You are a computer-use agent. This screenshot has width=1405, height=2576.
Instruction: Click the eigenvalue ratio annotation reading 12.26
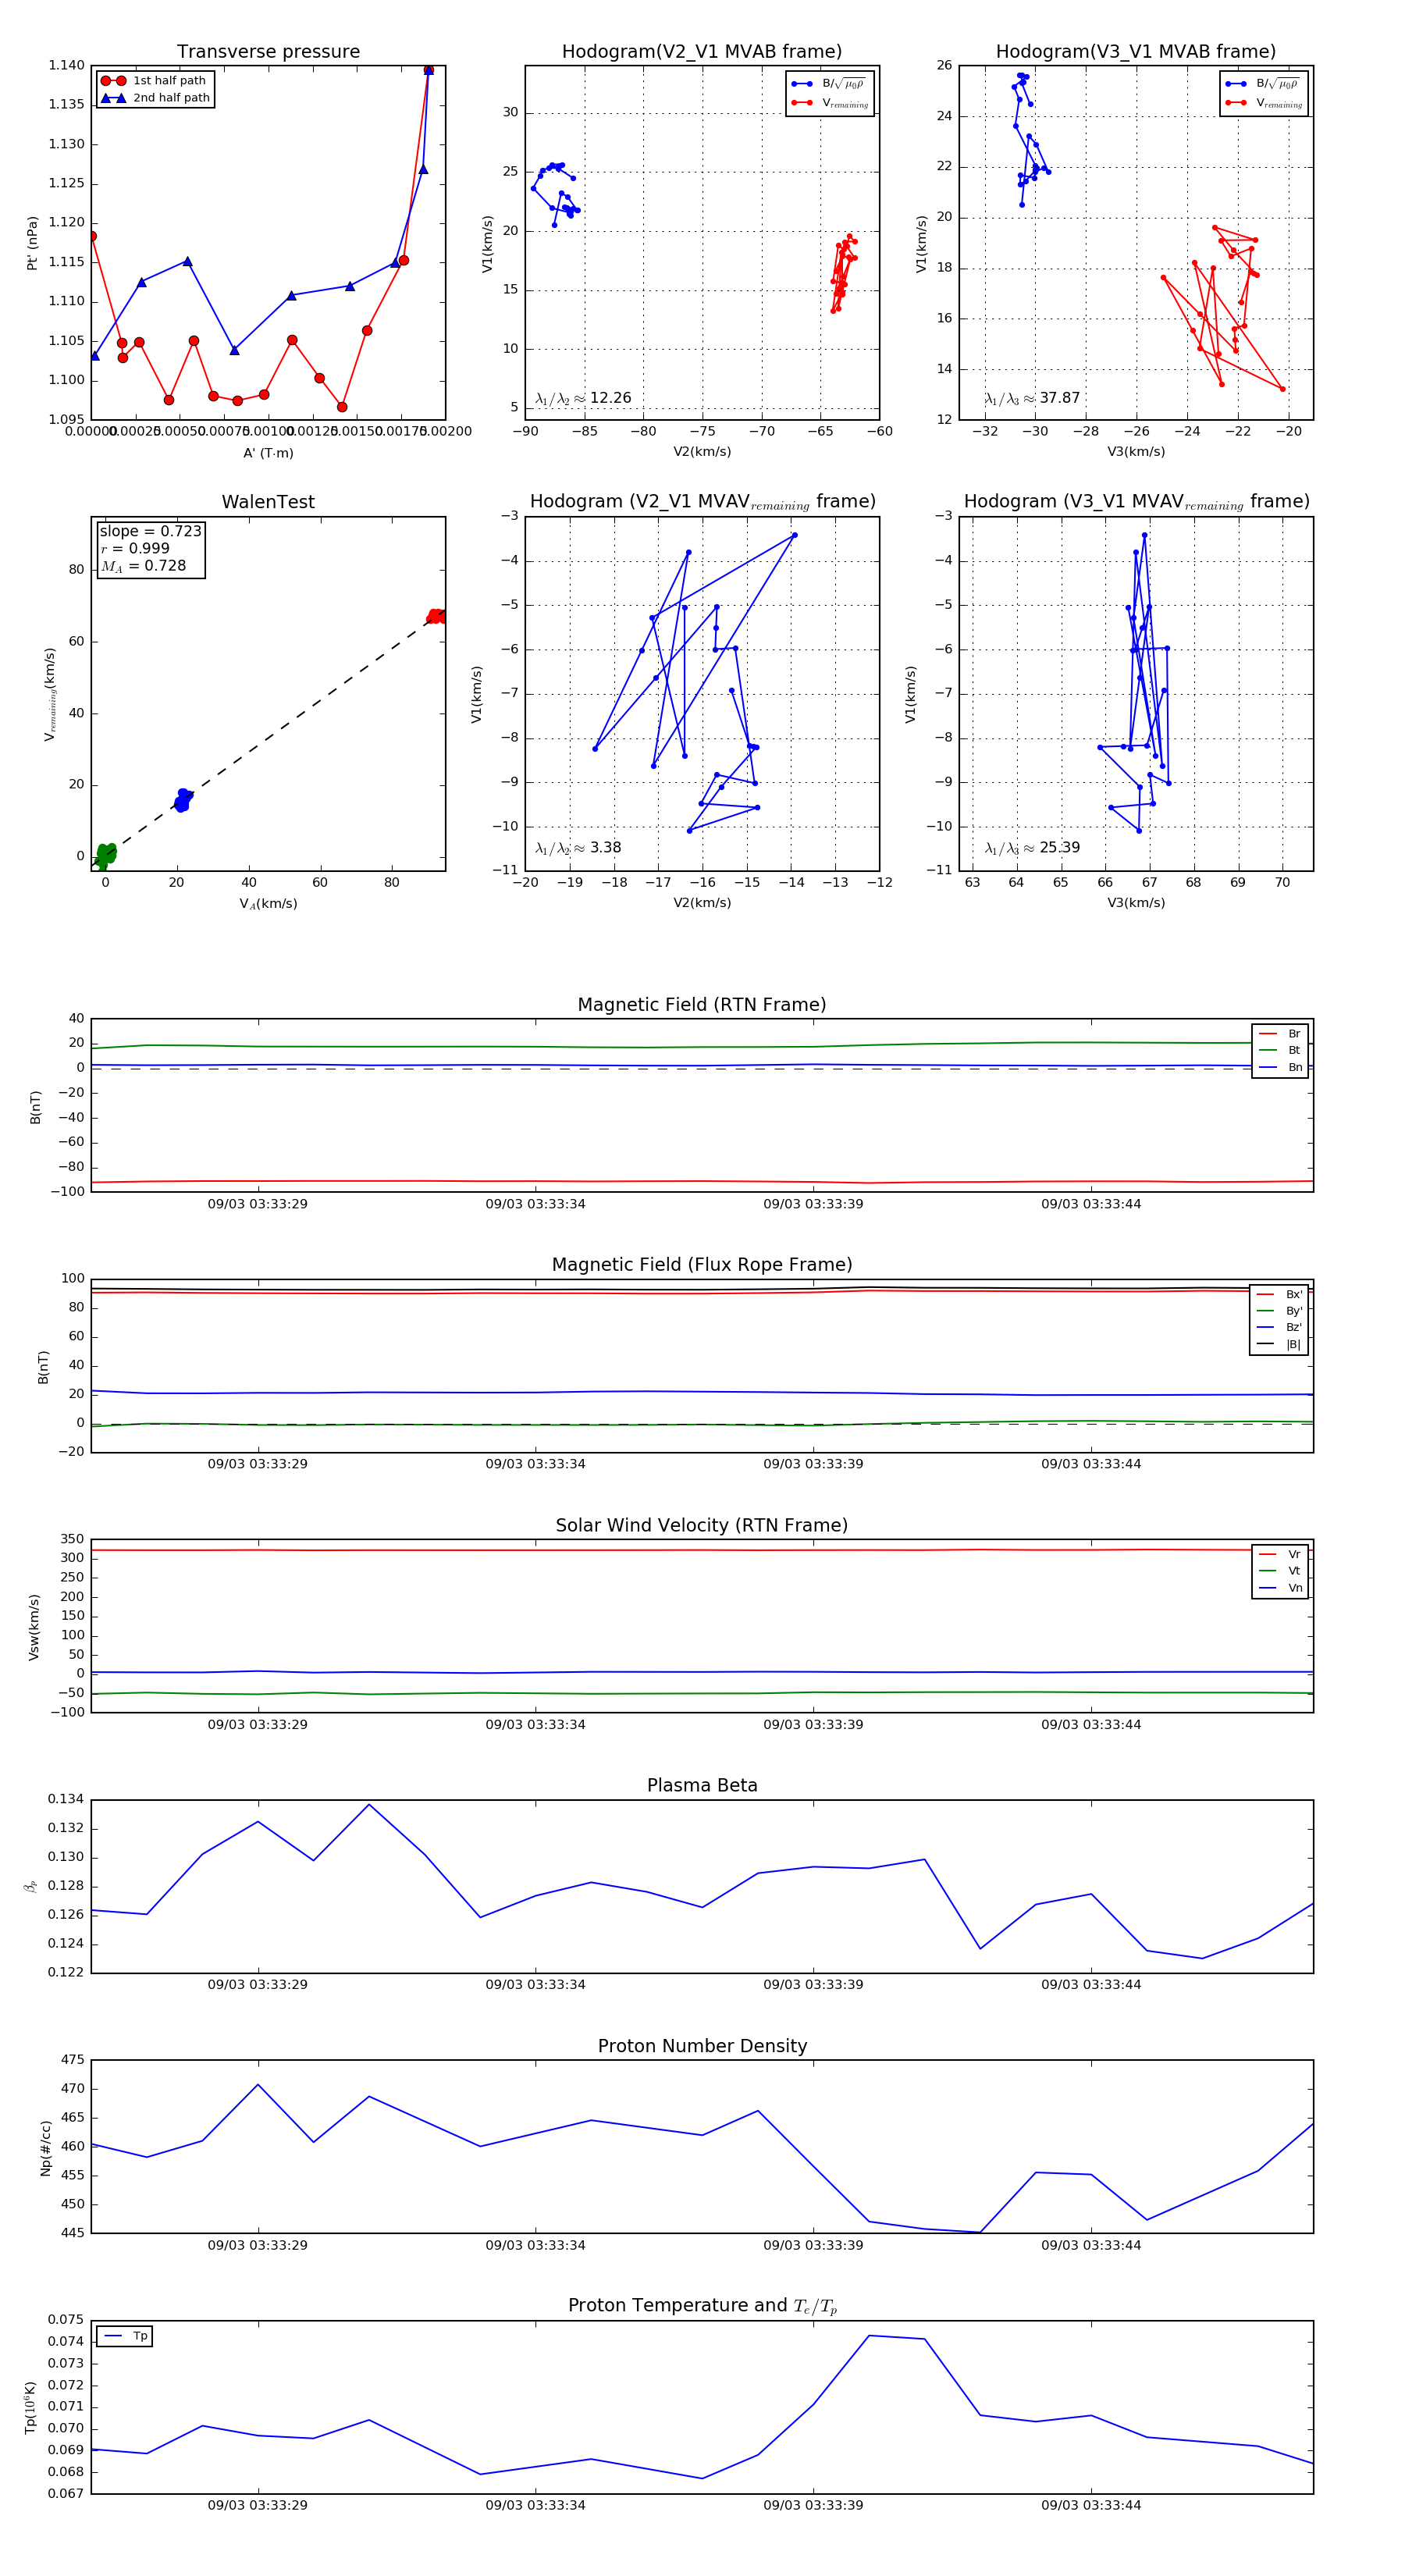click(x=583, y=398)
